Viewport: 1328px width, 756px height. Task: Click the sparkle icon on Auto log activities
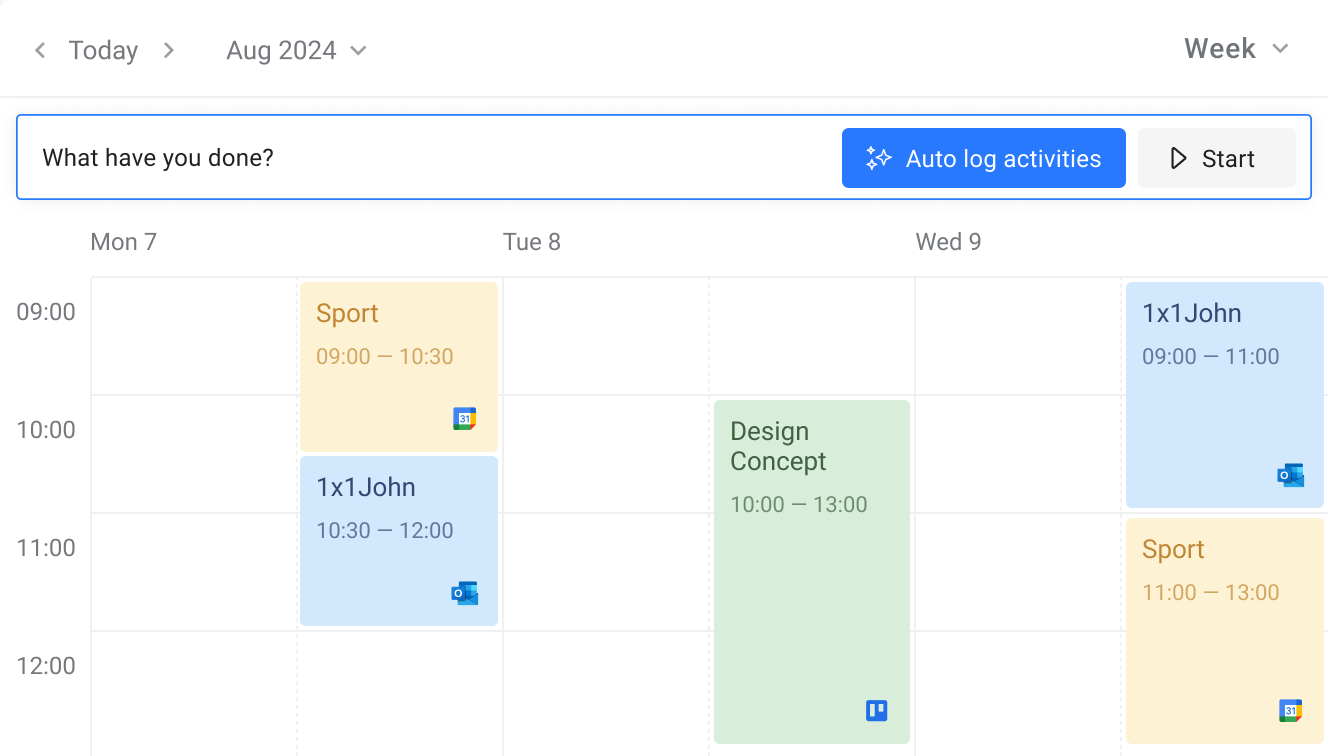[x=878, y=157]
